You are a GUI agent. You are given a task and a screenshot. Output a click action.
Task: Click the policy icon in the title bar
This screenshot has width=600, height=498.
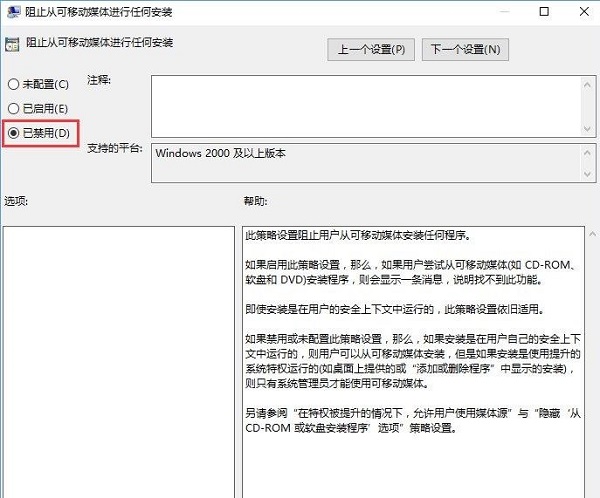click(15, 13)
